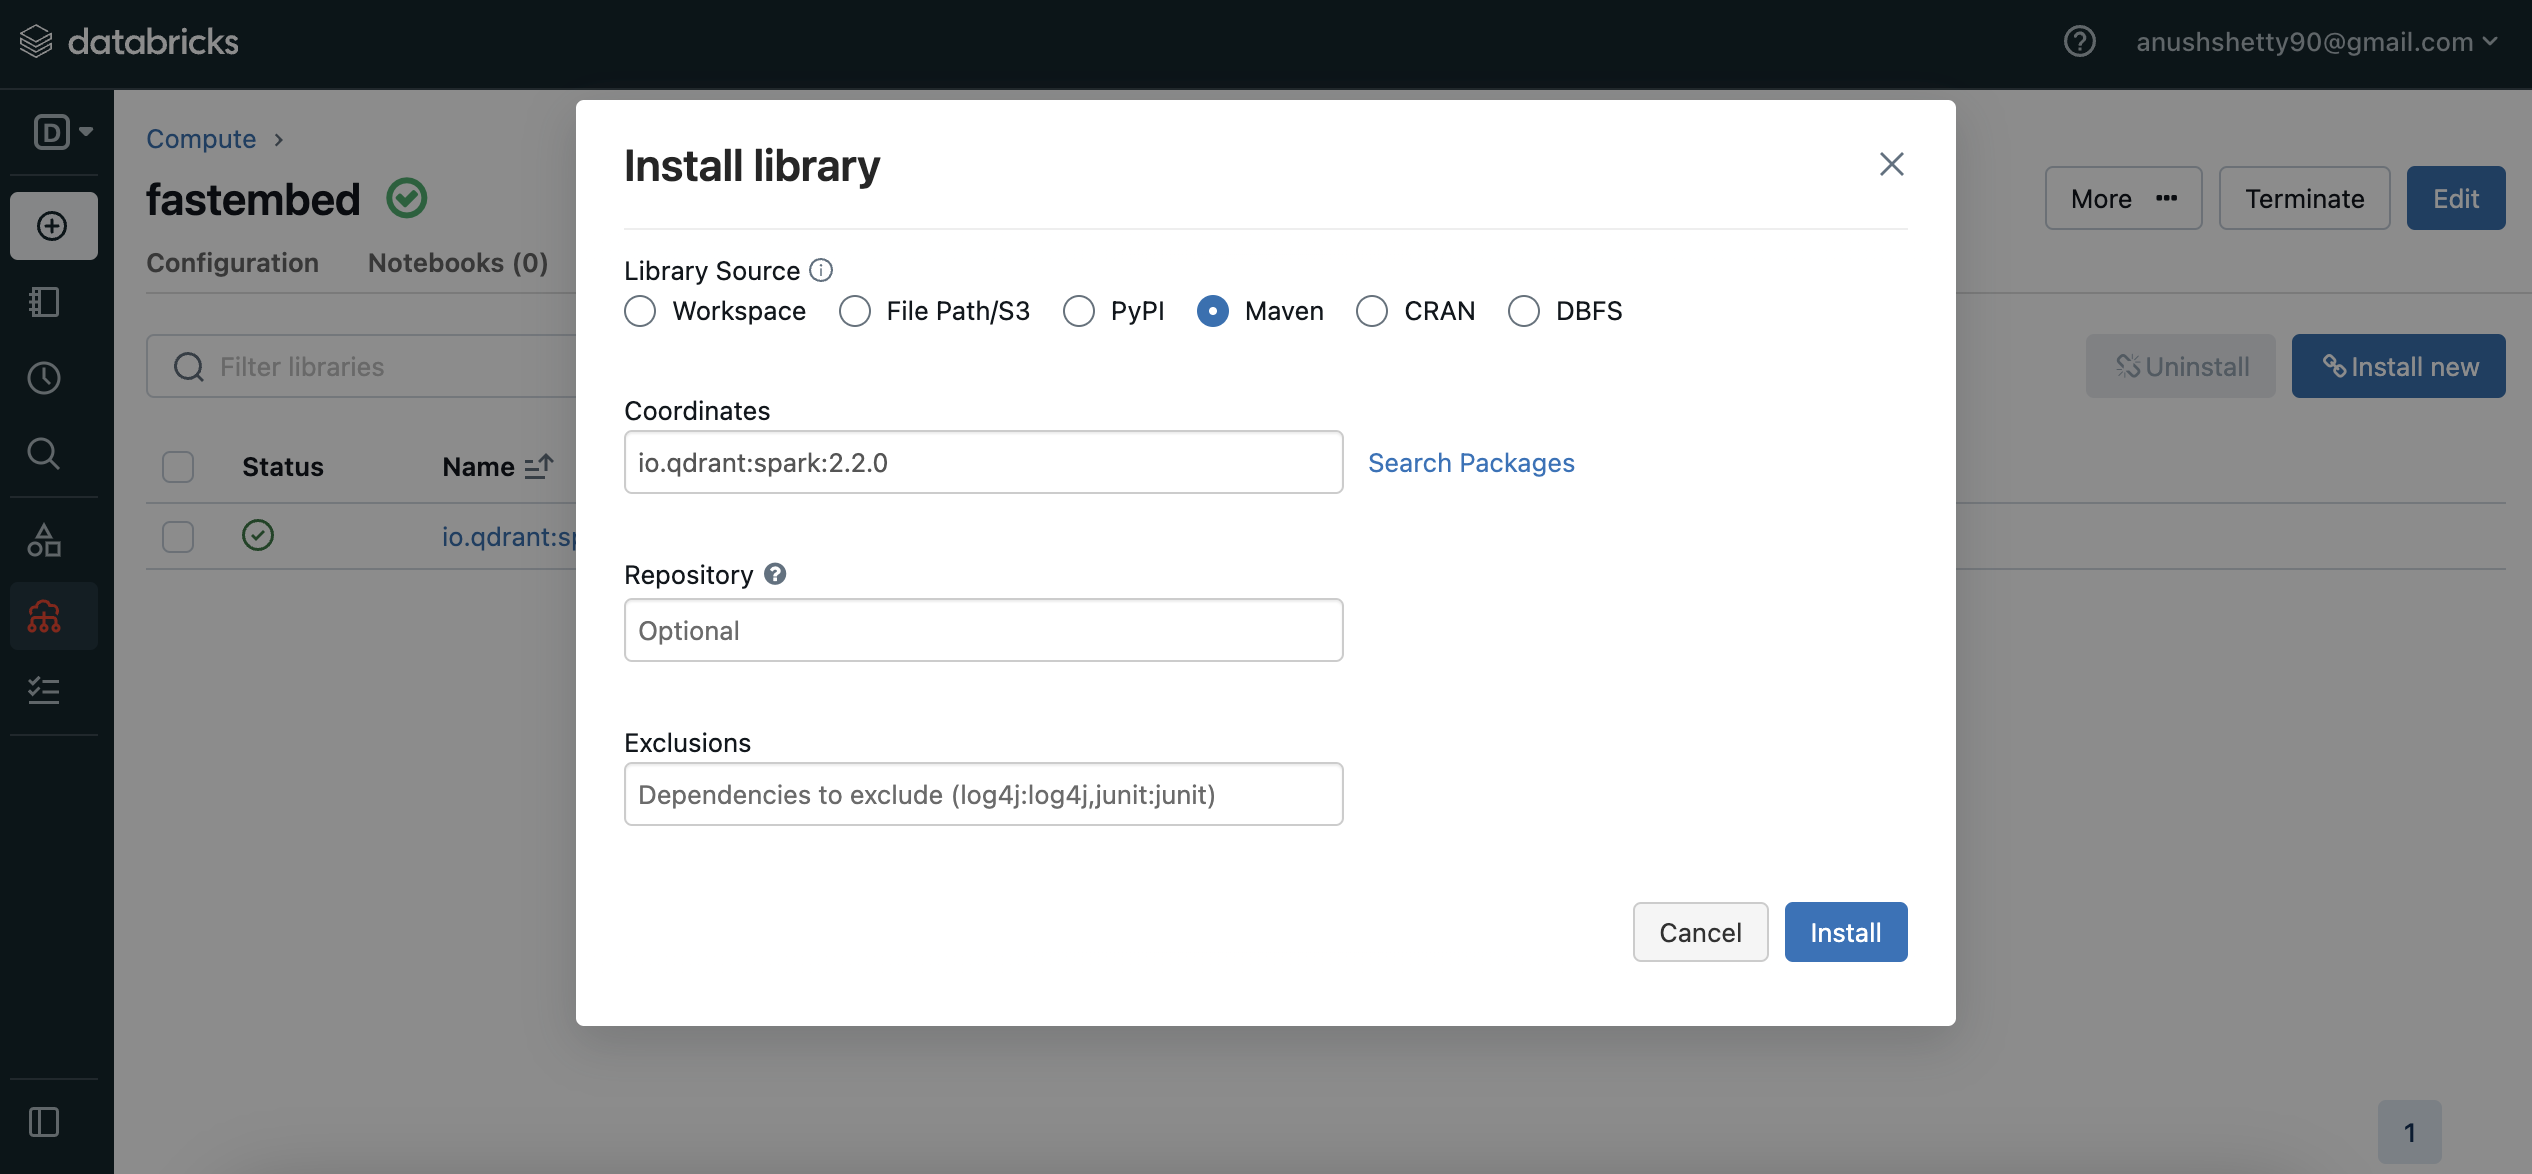Check the io.qdrant library row checkbox
The image size is (2532, 1174).
[177, 536]
